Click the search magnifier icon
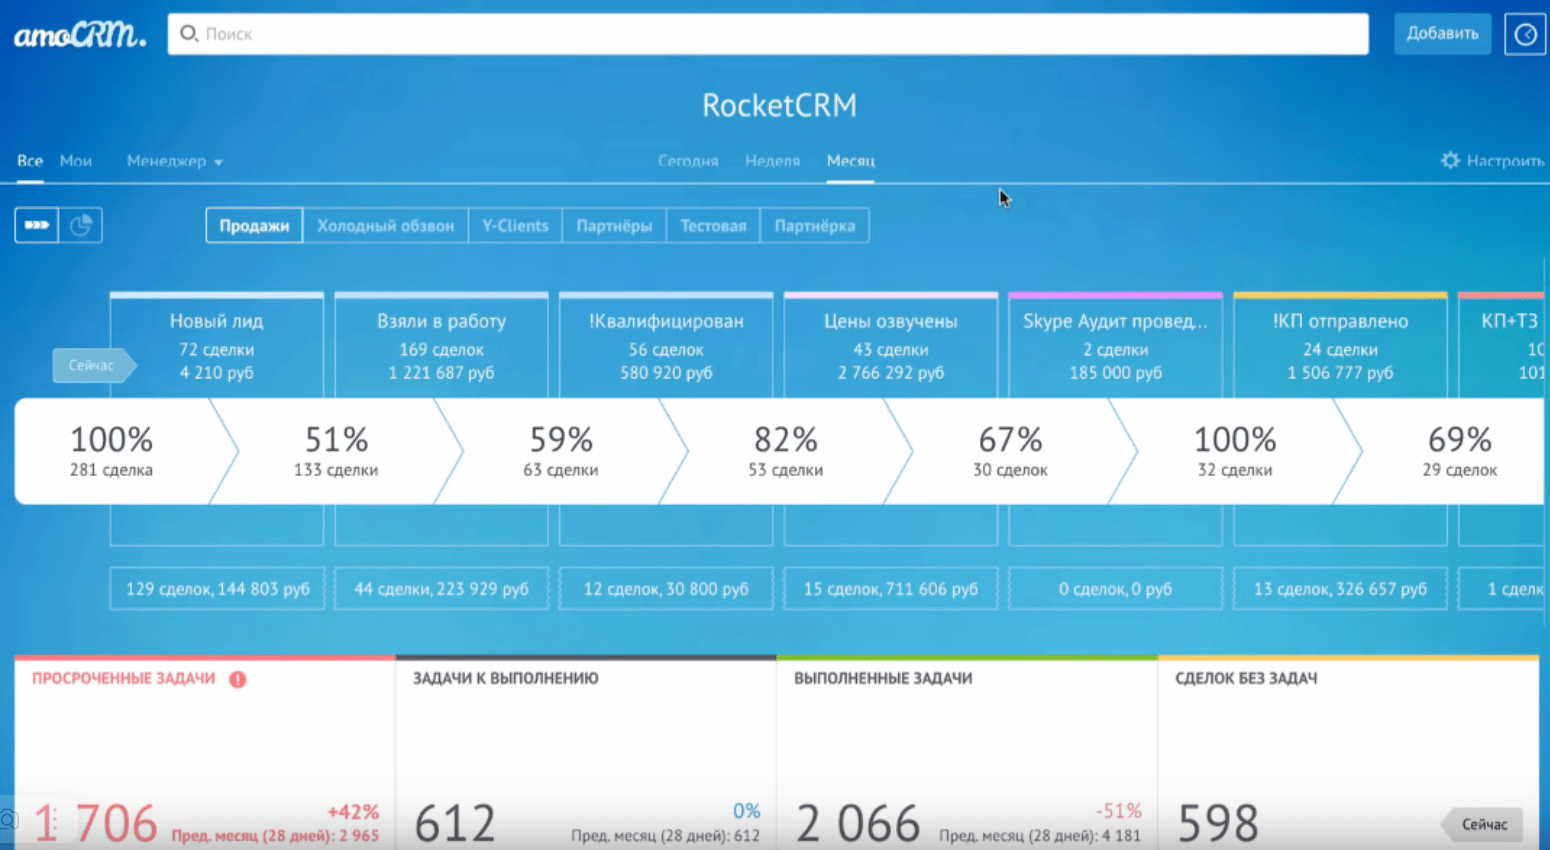Viewport: 1550px width, 850px height. 189,33
